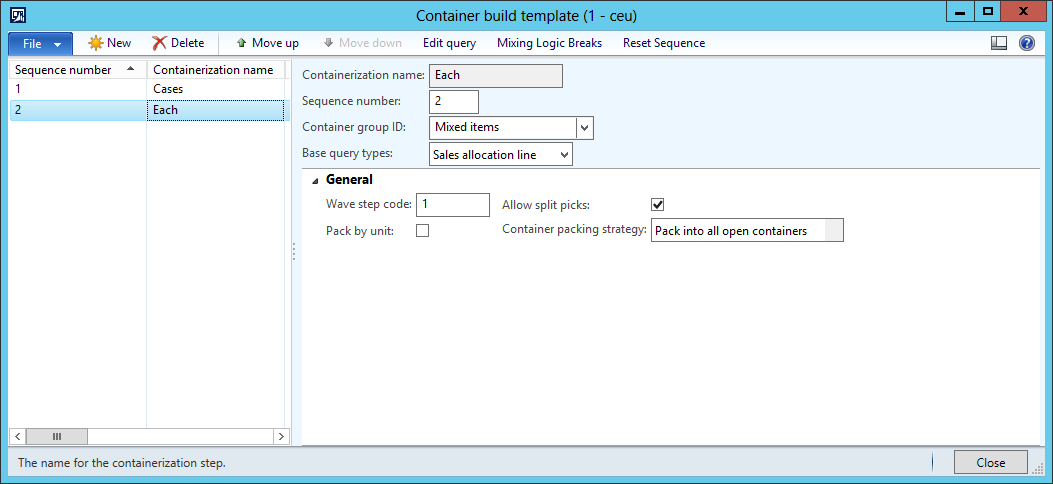Click the Move up arrow icon
This screenshot has width=1053, height=484.
[x=241, y=43]
